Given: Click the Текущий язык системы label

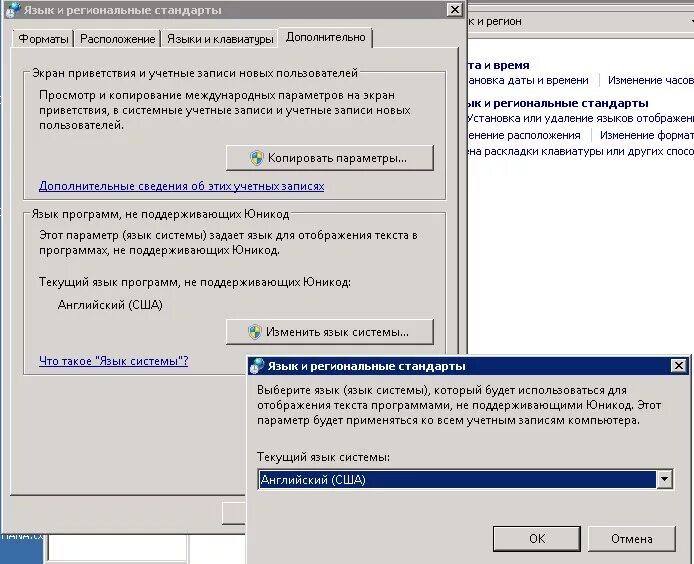Looking at the screenshot, I should tap(323, 456).
